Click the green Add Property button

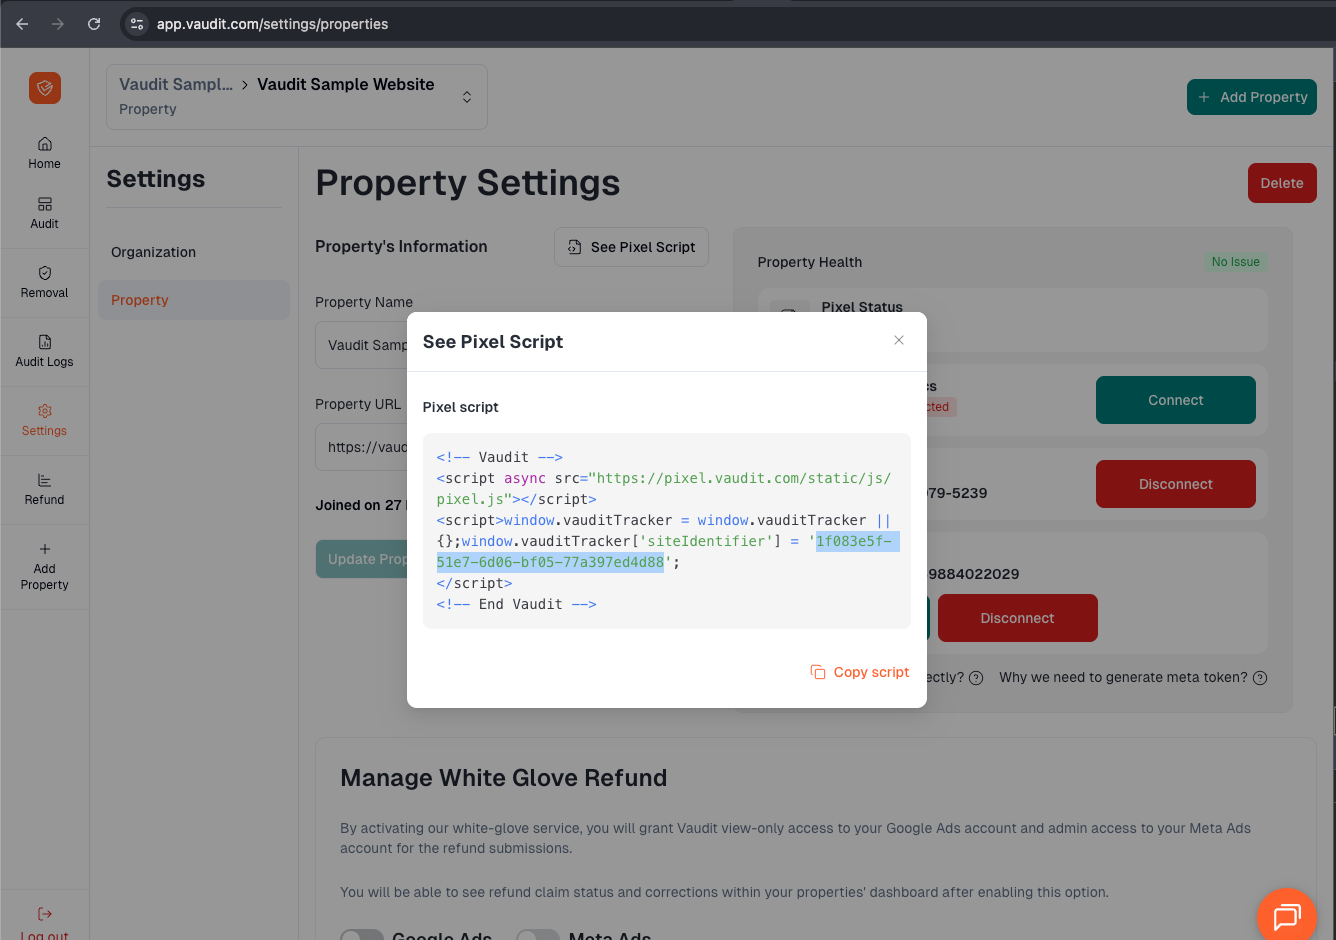click(1252, 97)
